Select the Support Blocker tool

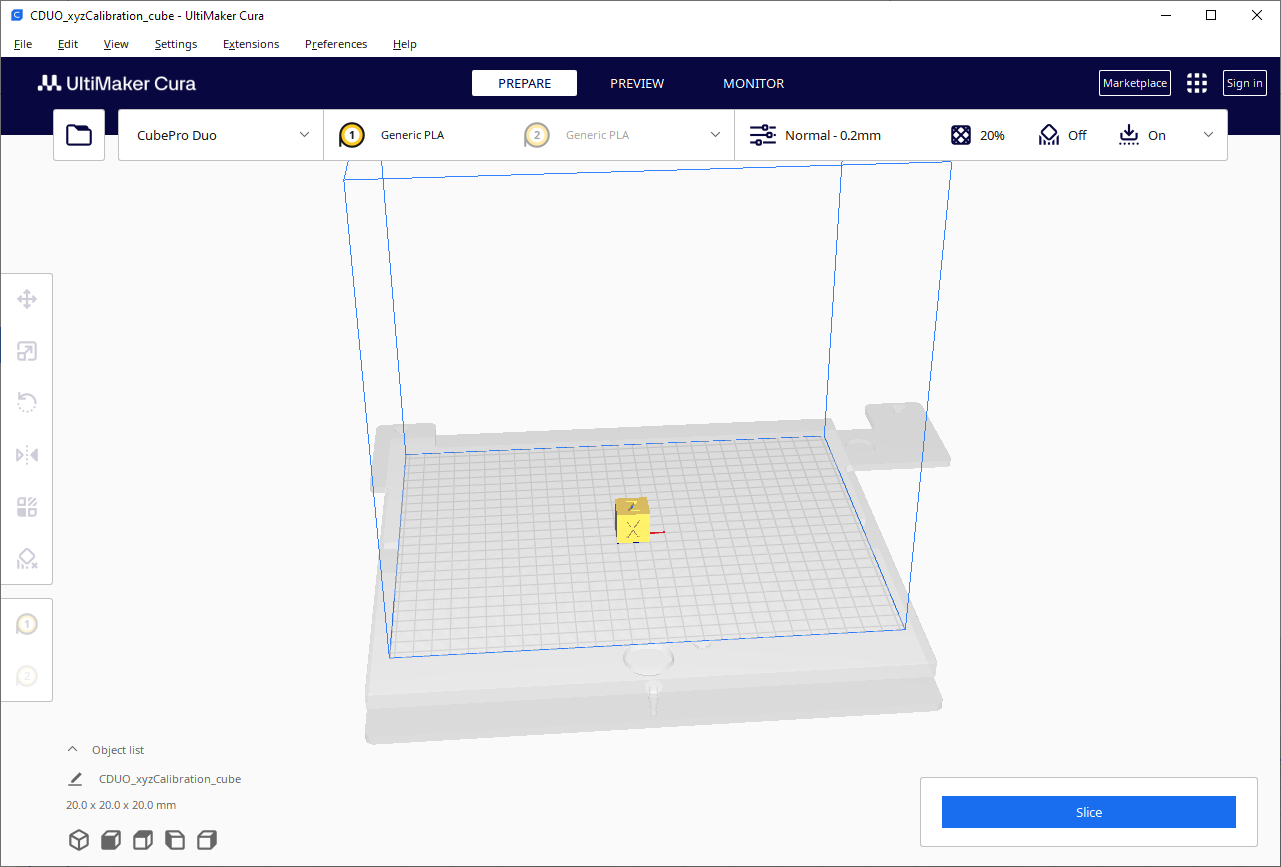(27, 559)
